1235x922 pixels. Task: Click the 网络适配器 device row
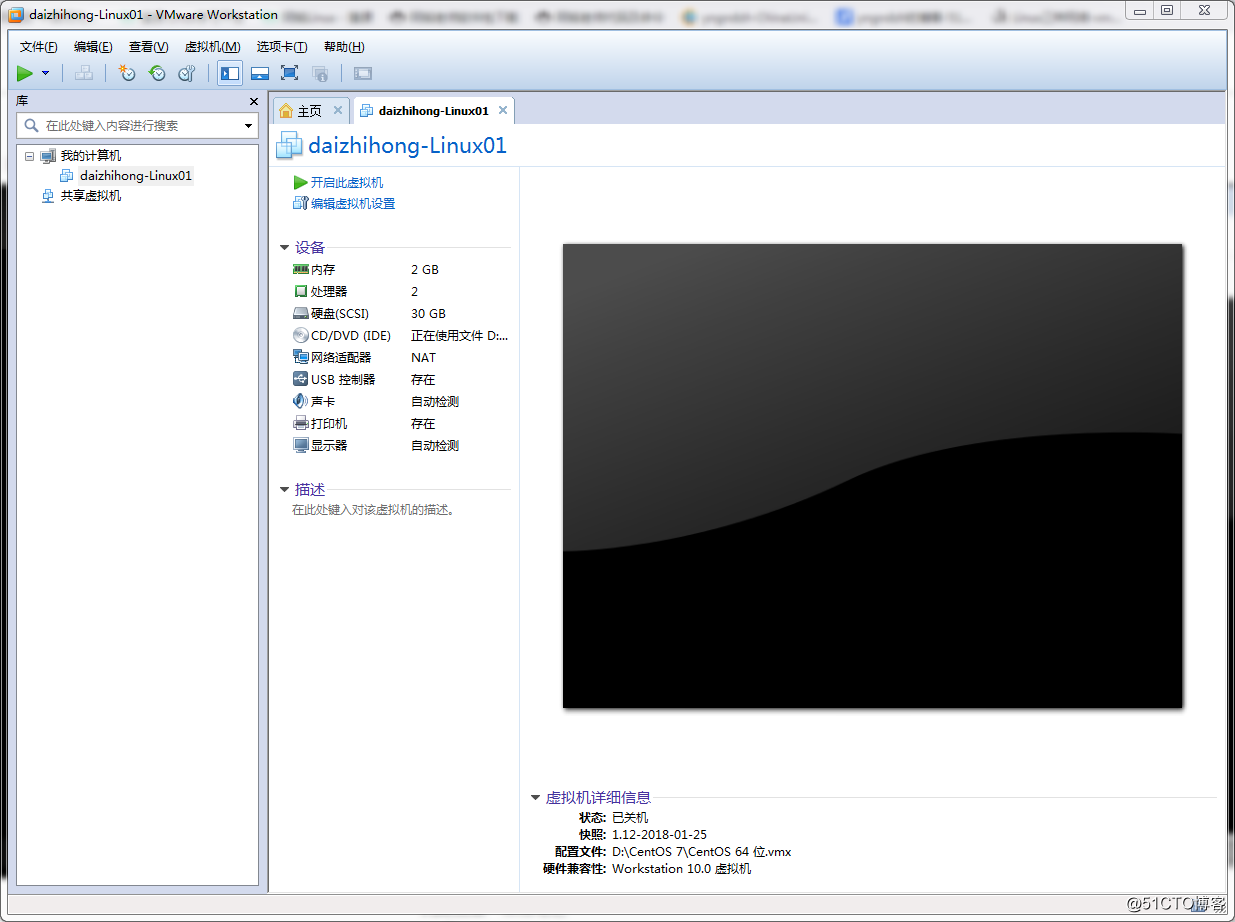pyautogui.click(x=401, y=358)
